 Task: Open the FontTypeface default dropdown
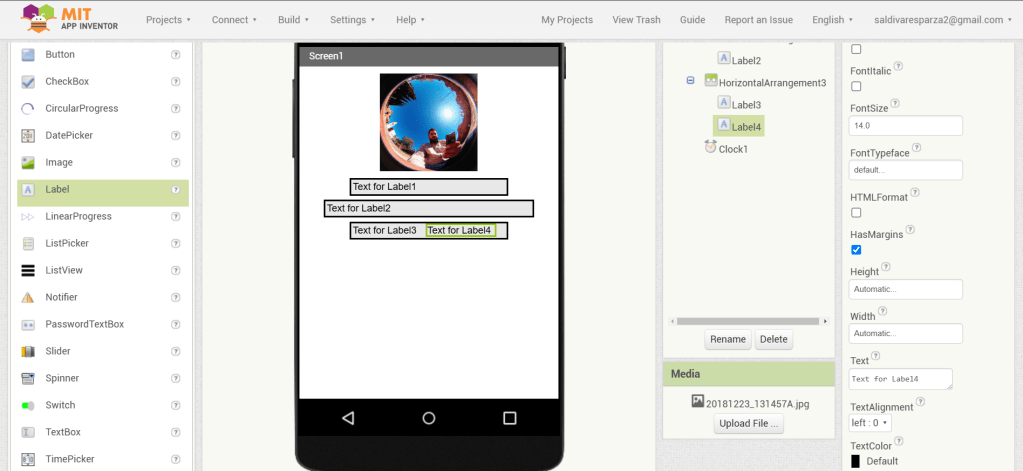point(905,170)
